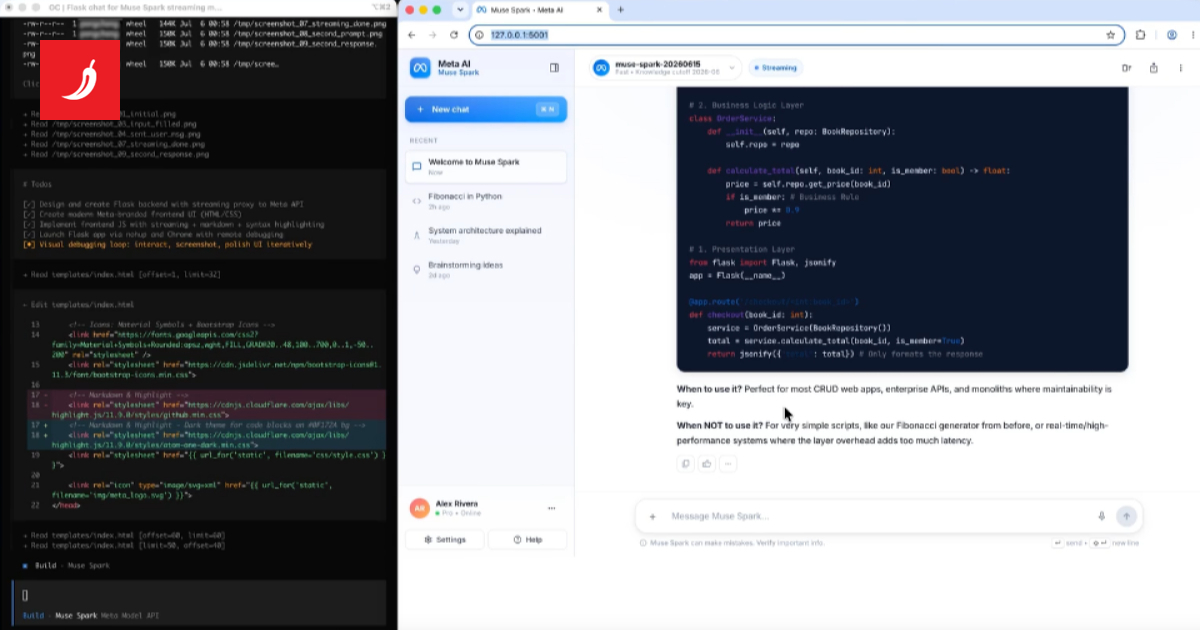
Task: Click 'Alex Rivera' user name in sidebar
Action: pos(459,504)
